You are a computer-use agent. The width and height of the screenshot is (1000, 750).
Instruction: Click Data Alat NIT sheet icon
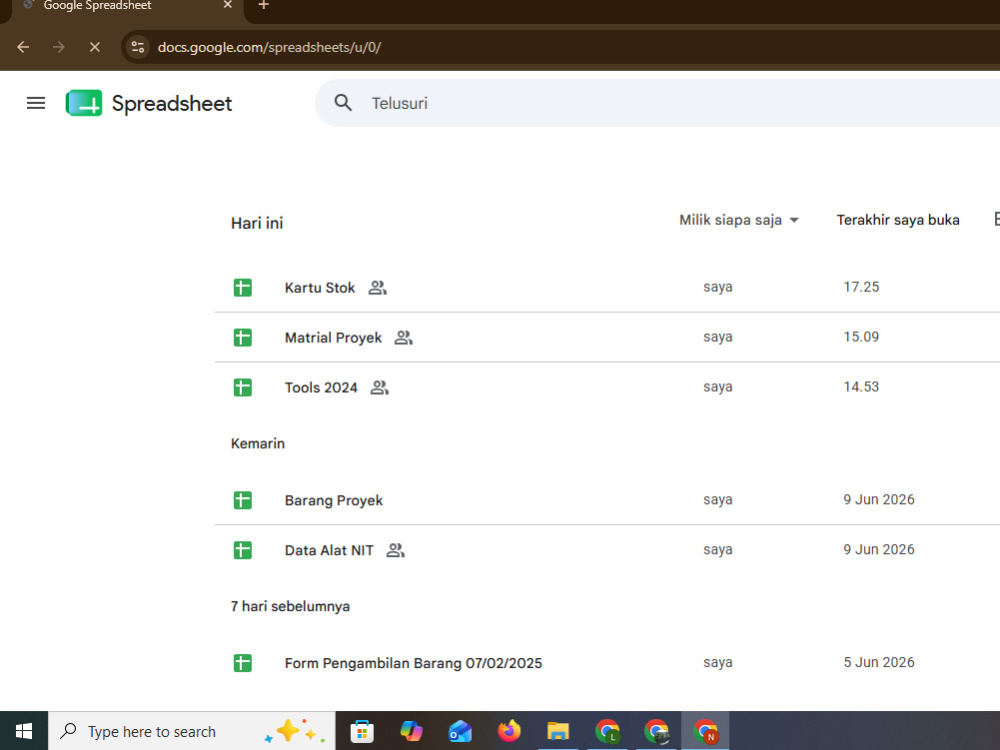click(242, 550)
